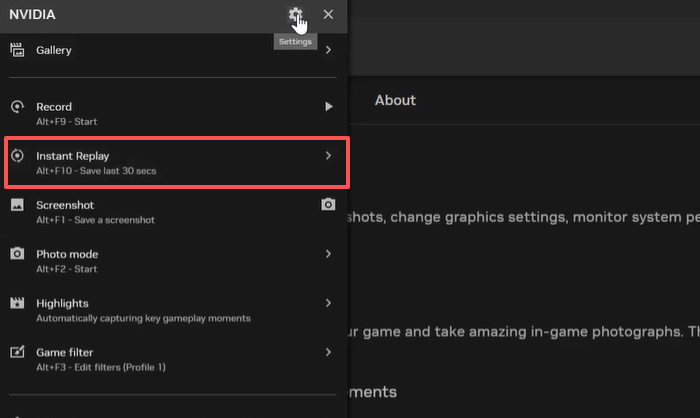Close the NVIDIA overlay panel
The height and width of the screenshot is (418, 700).
click(328, 15)
